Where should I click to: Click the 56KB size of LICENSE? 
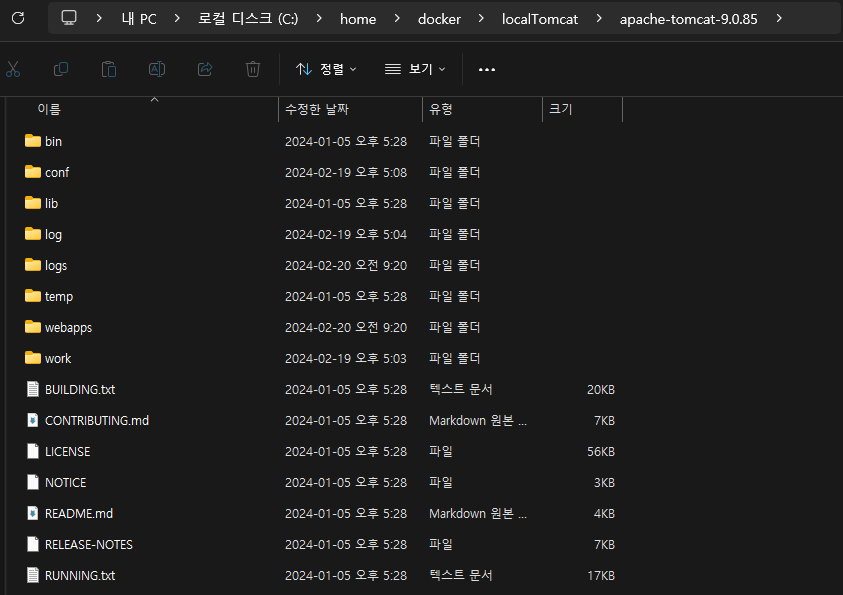(601, 452)
